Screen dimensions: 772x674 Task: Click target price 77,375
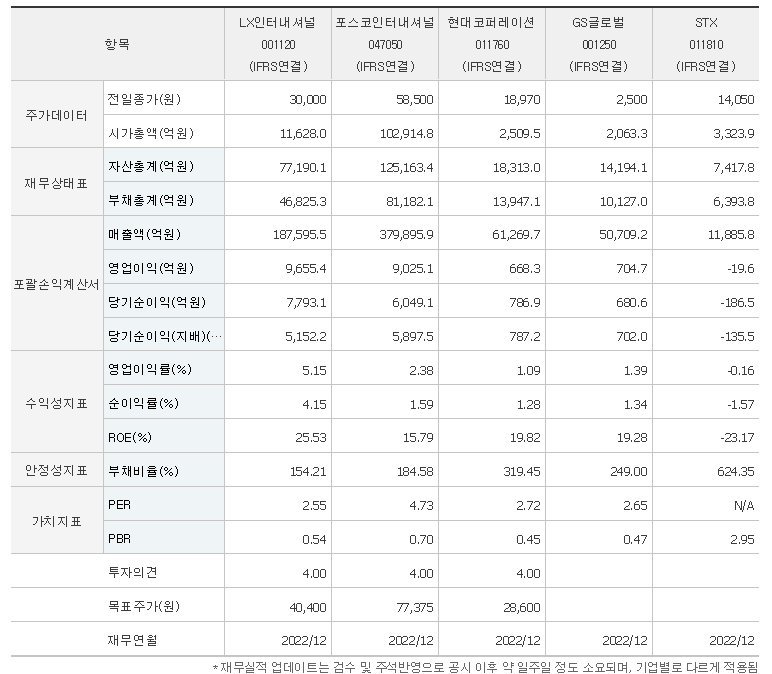415,608
